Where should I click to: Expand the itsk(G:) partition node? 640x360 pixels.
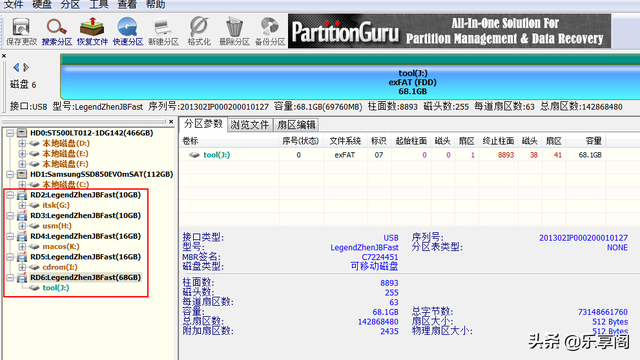22,205
